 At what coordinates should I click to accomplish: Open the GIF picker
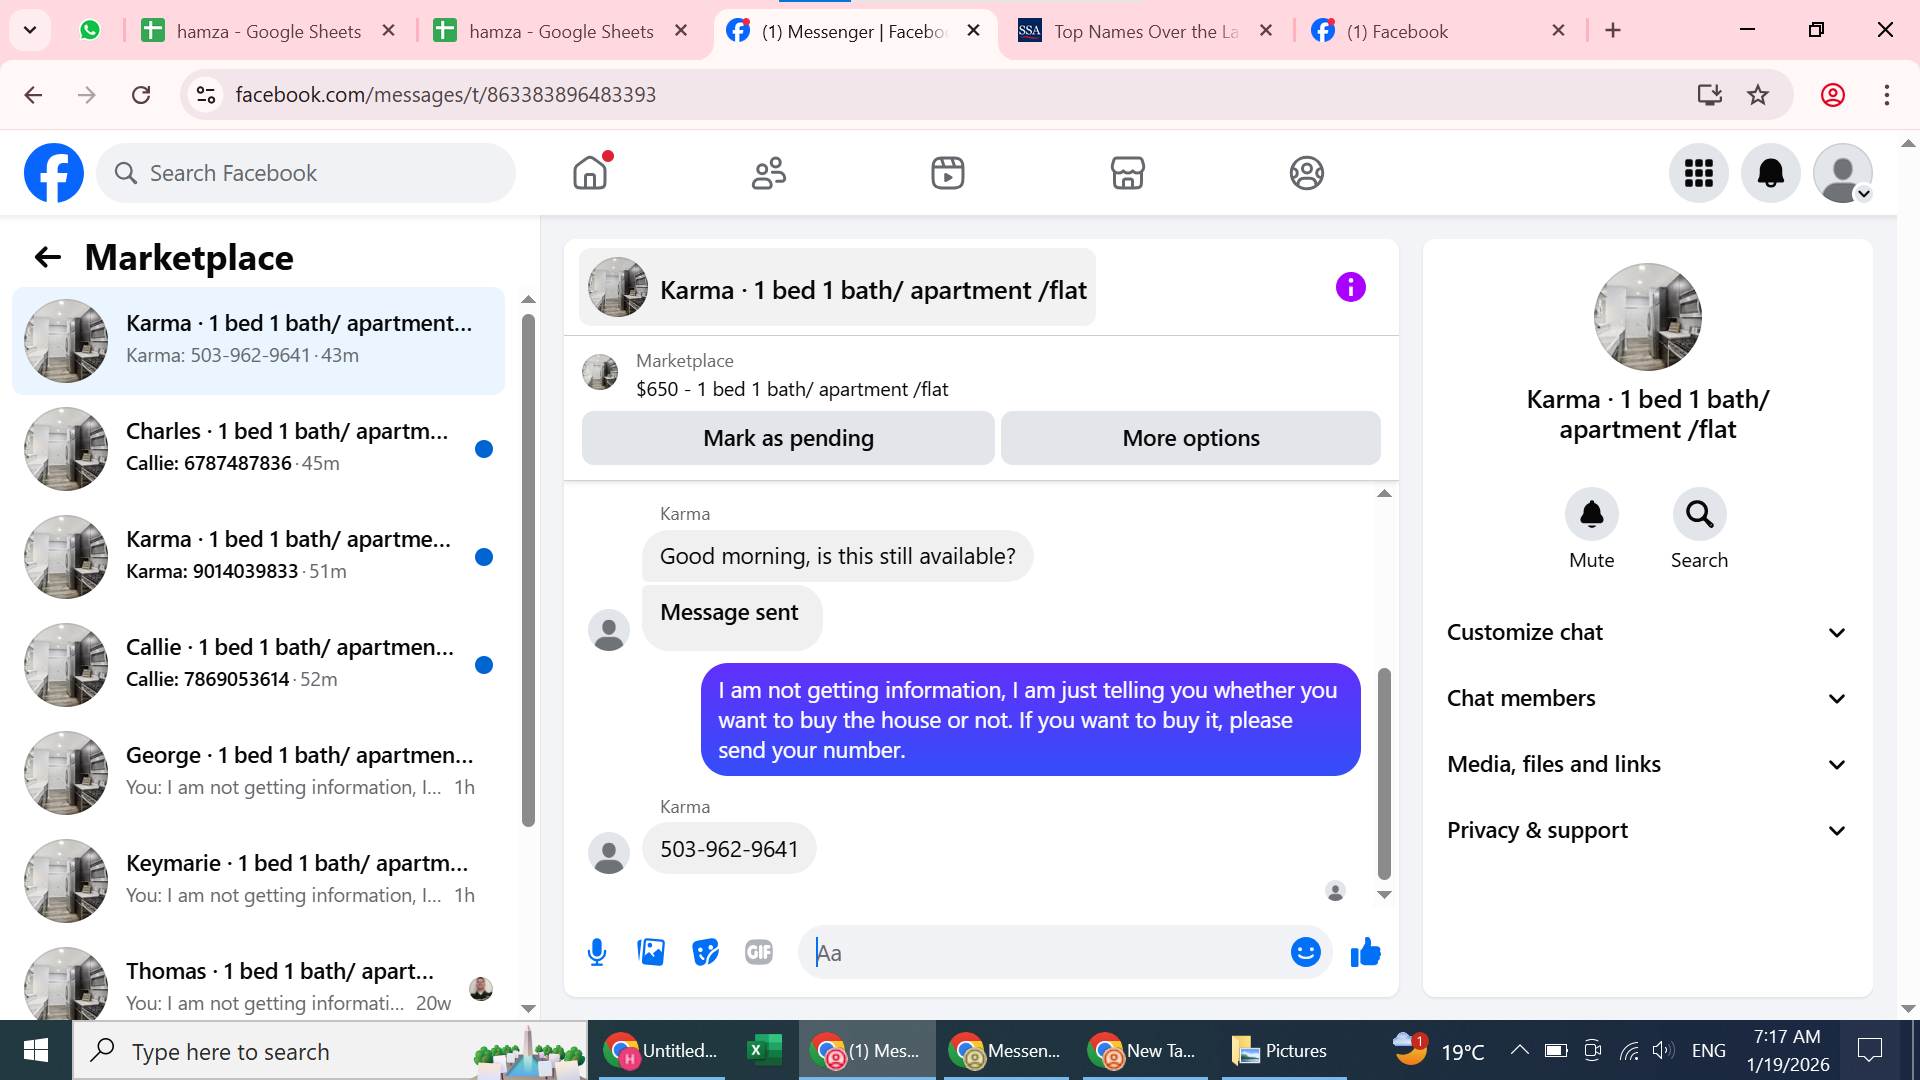[759, 952]
